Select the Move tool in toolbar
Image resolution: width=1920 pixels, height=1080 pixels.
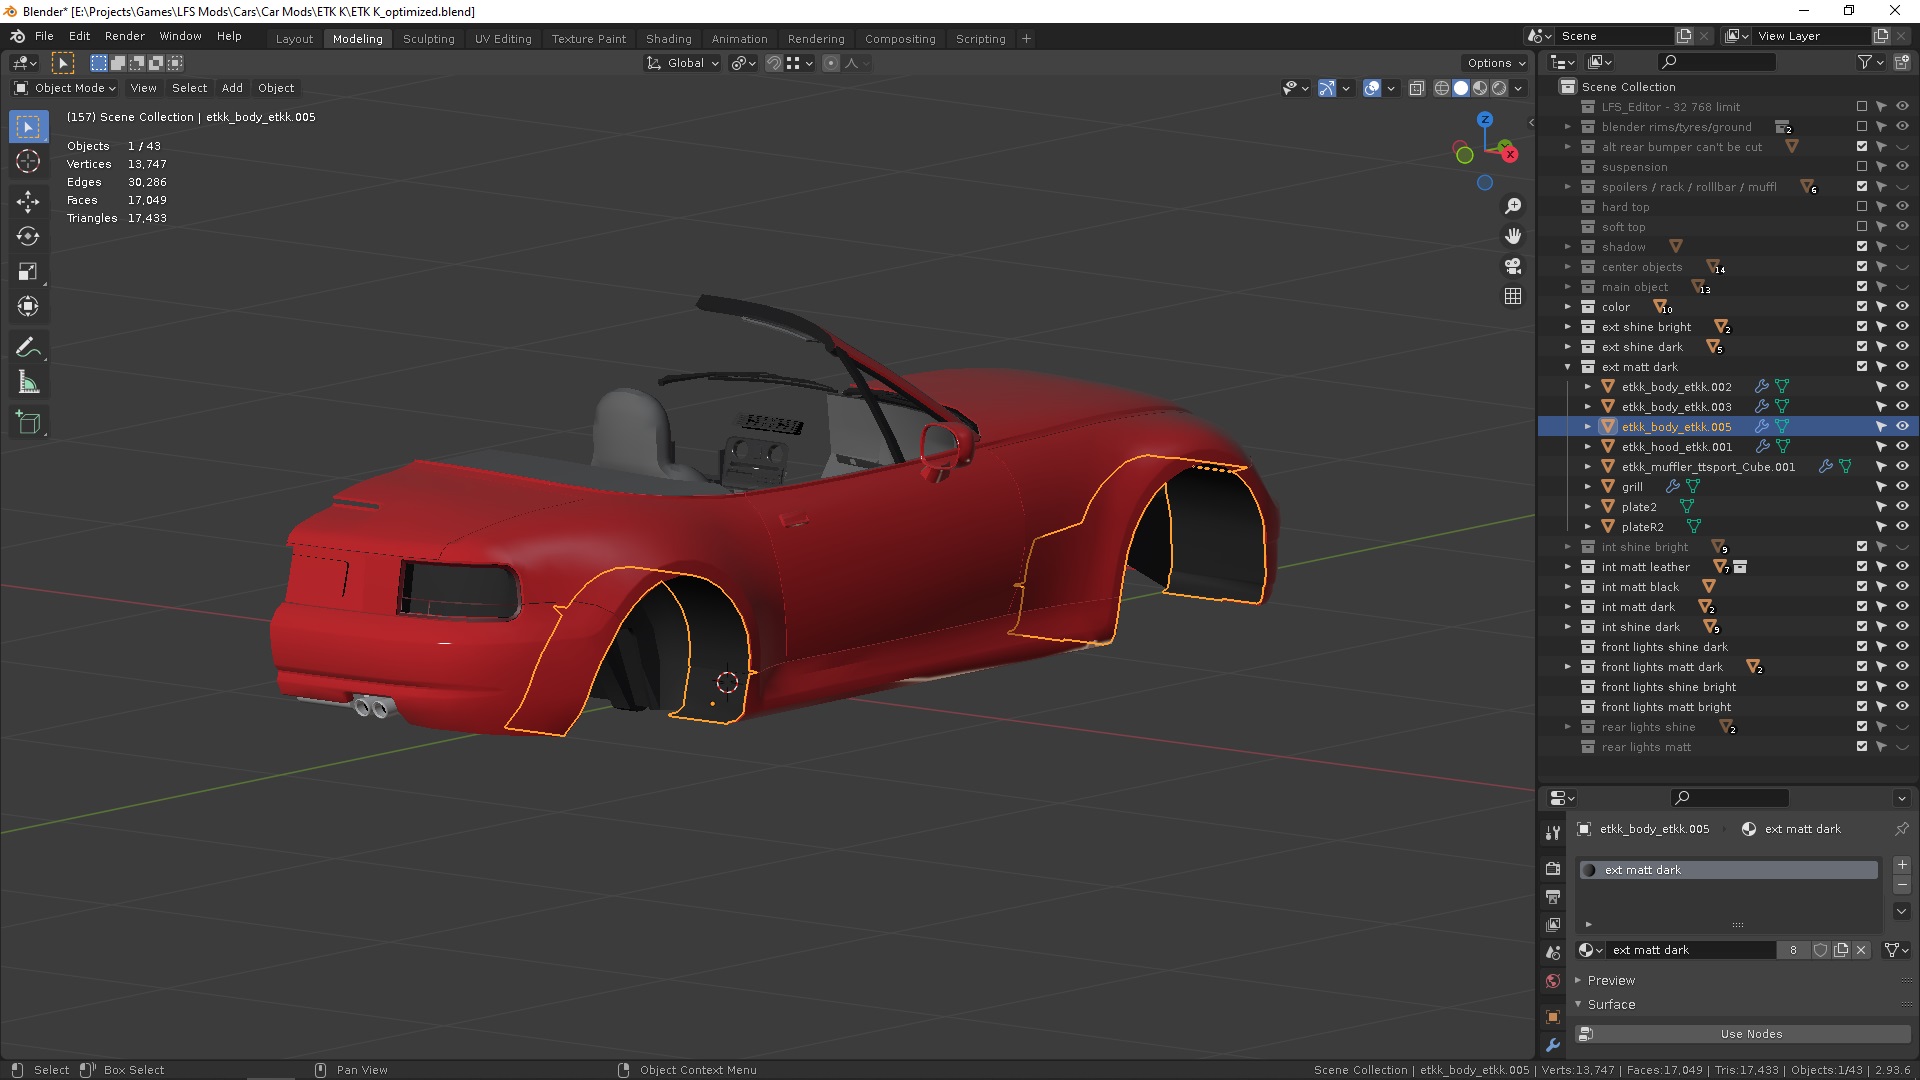tap(28, 201)
